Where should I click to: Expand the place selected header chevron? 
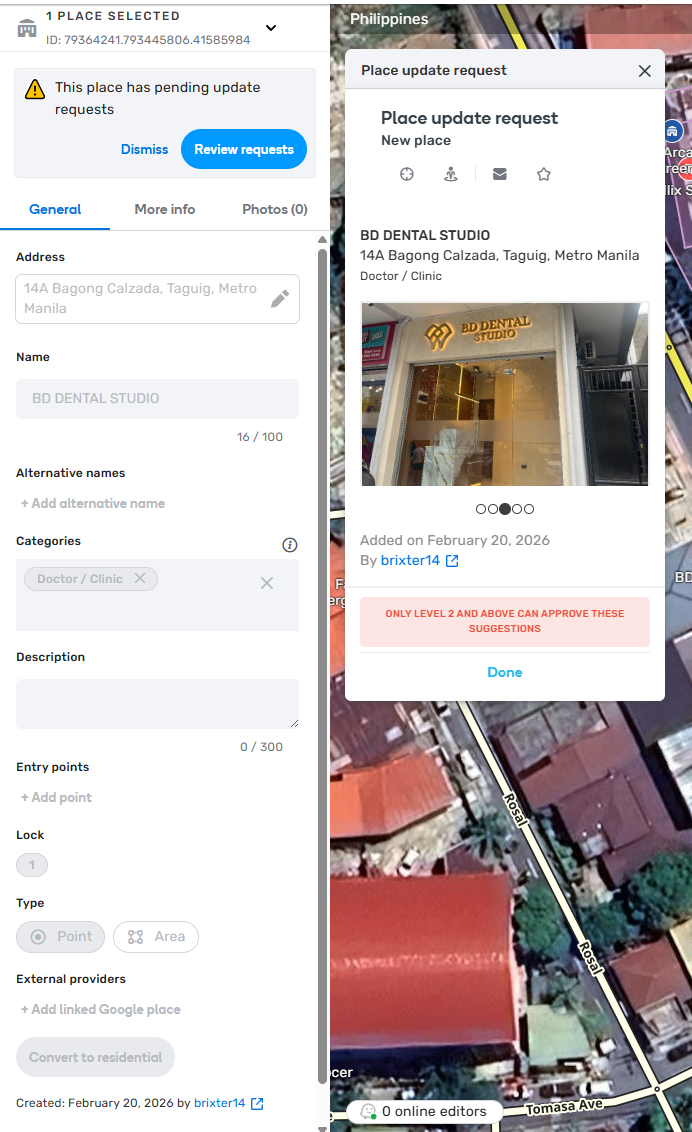click(270, 28)
